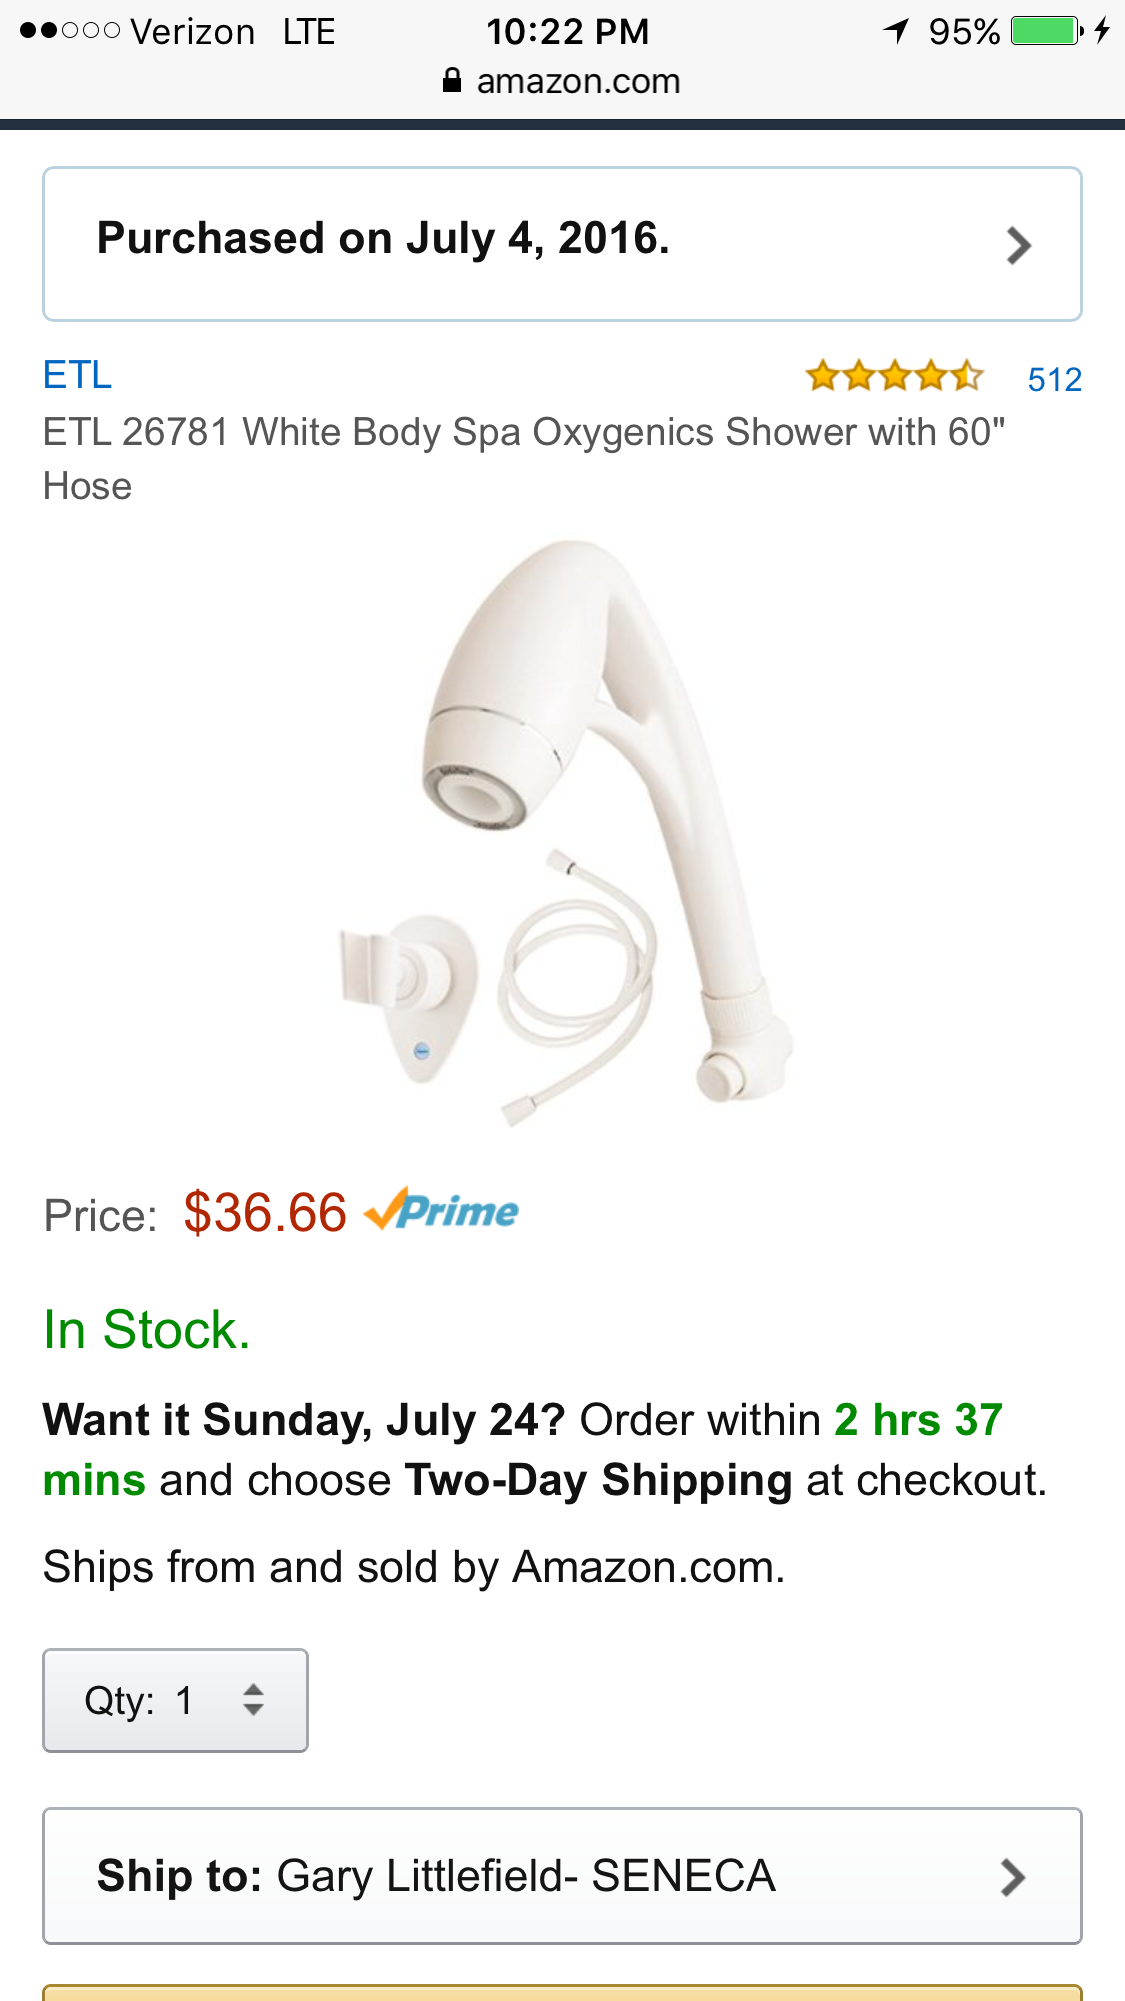View the 512 customer reviews
The image size is (1125, 2001).
1054,380
